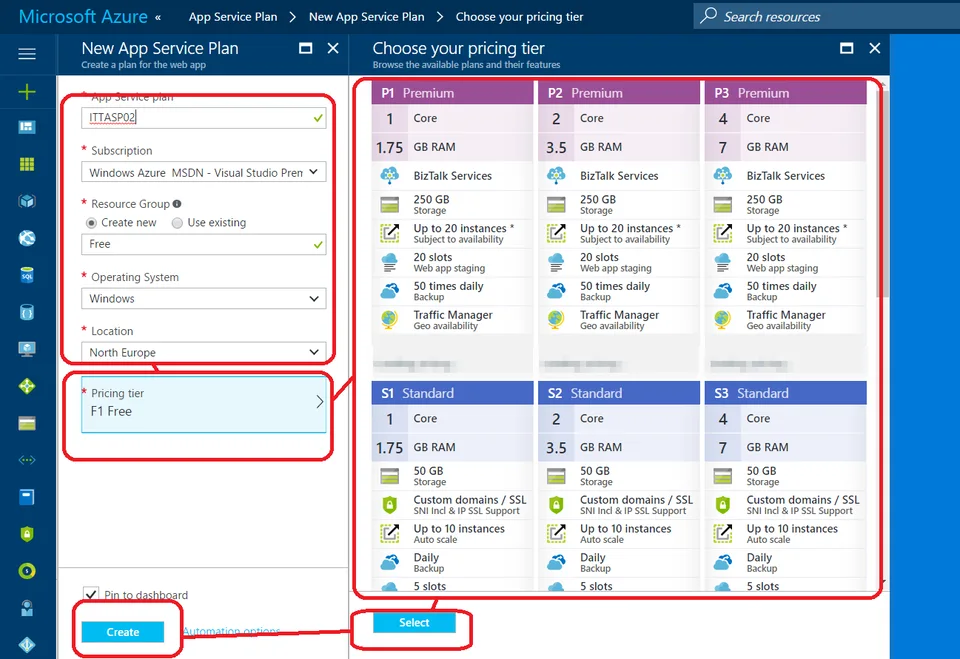Image resolution: width=960 pixels, height=659 pixels.
Task: Open Virtual machines monitor icon in sidebar
Action: (x=27, y=349)
